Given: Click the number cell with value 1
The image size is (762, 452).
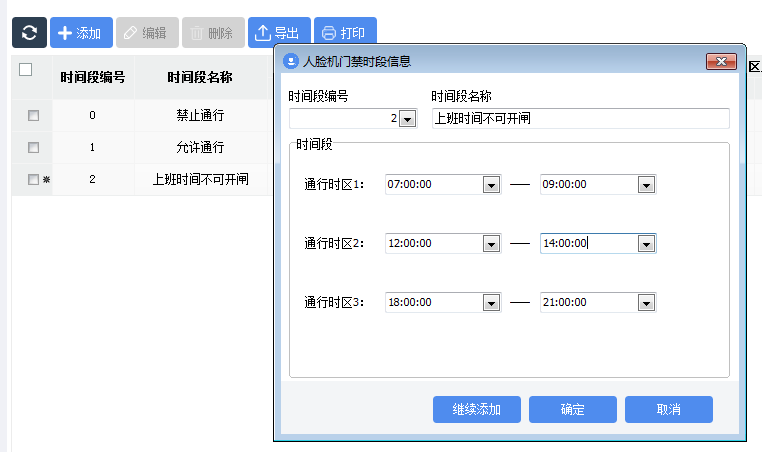Looking at the screenshot, I should click(93, 147).
